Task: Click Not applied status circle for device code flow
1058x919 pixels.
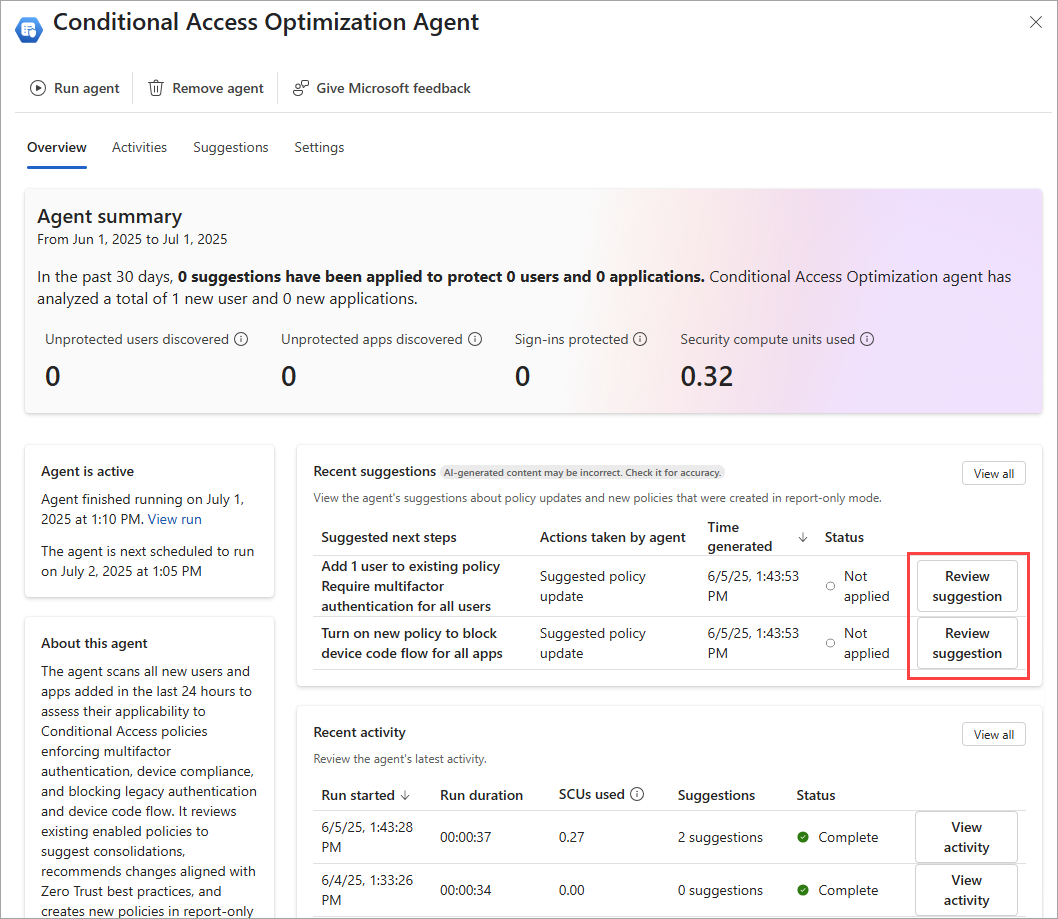Action: pyautogui.click(x=831, y=643)
